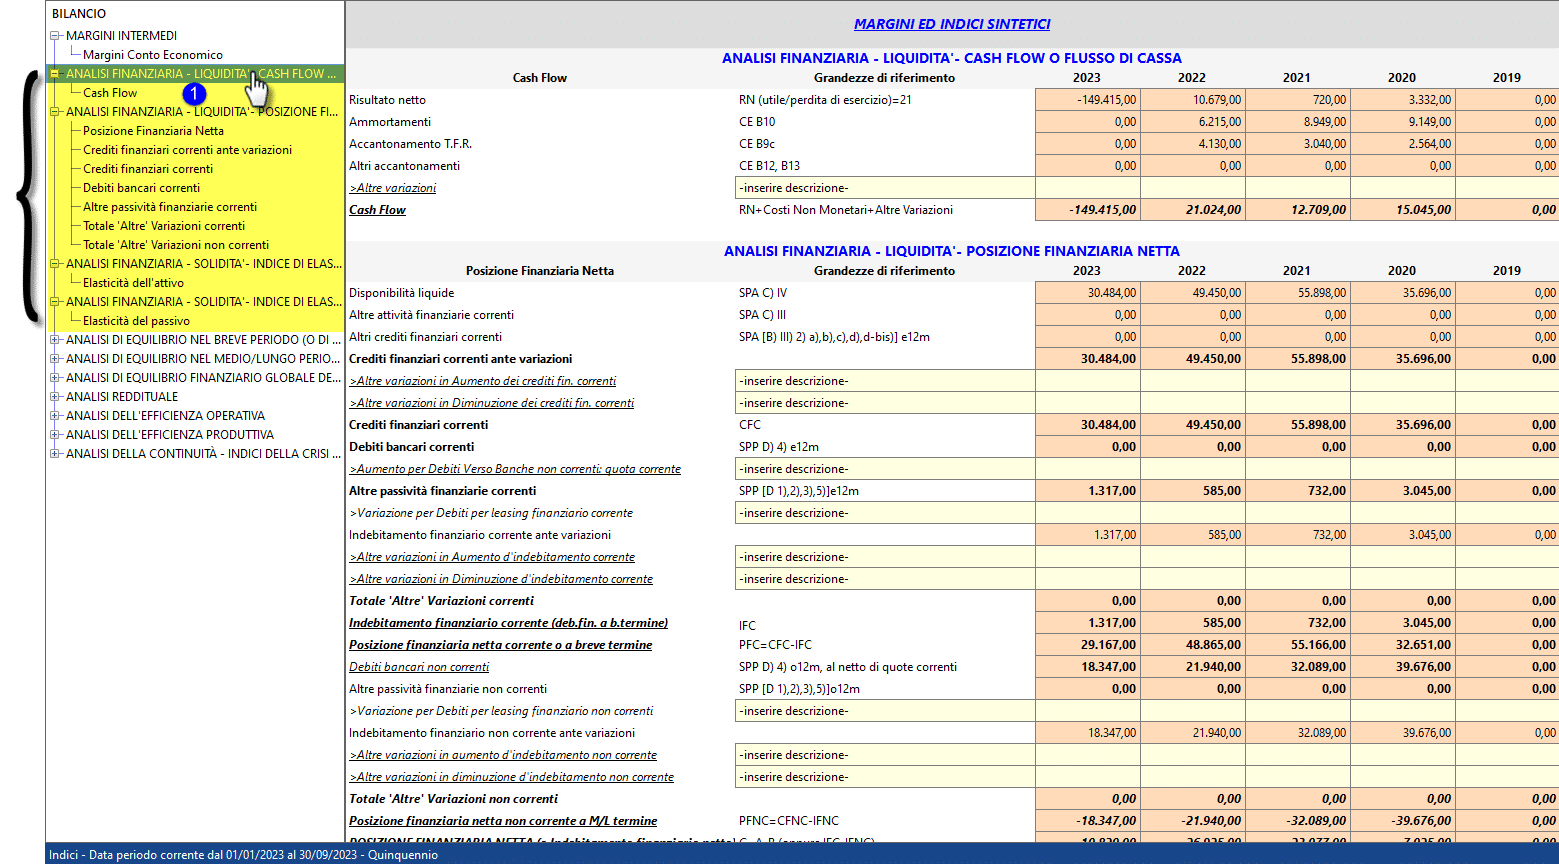Open >Altre variazioni in Aumento d'indebitamento corrente
1559x864 pixels.
click(492, 557)
